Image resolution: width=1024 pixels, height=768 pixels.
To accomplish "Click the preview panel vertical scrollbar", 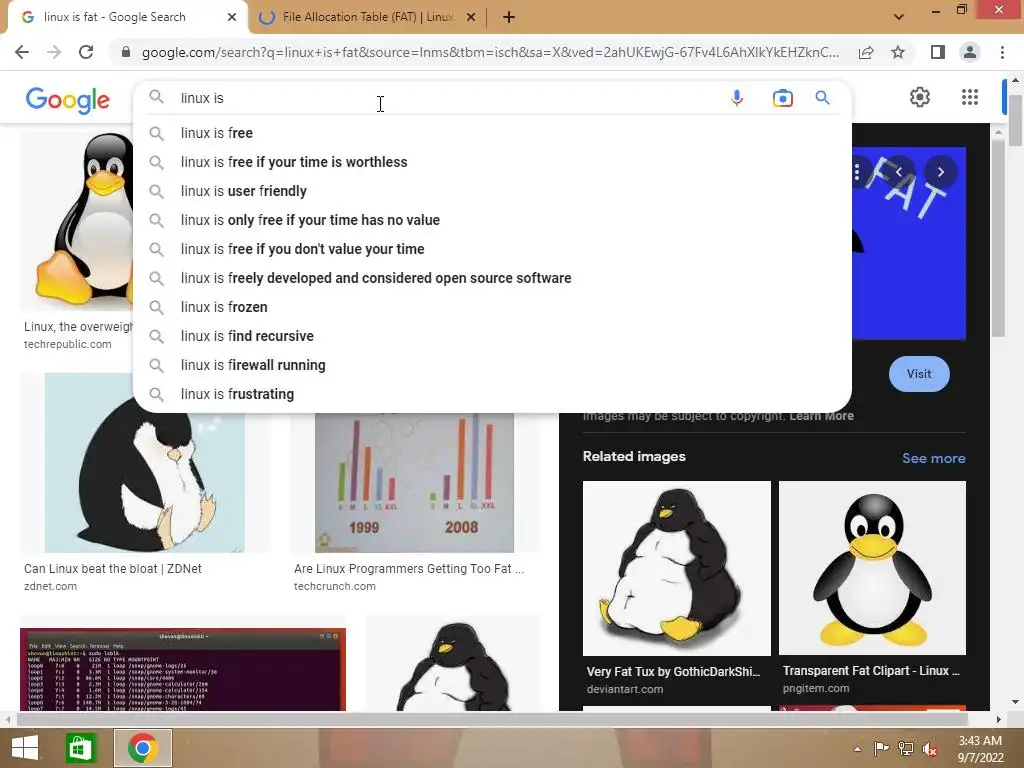I will click(997, 238).
